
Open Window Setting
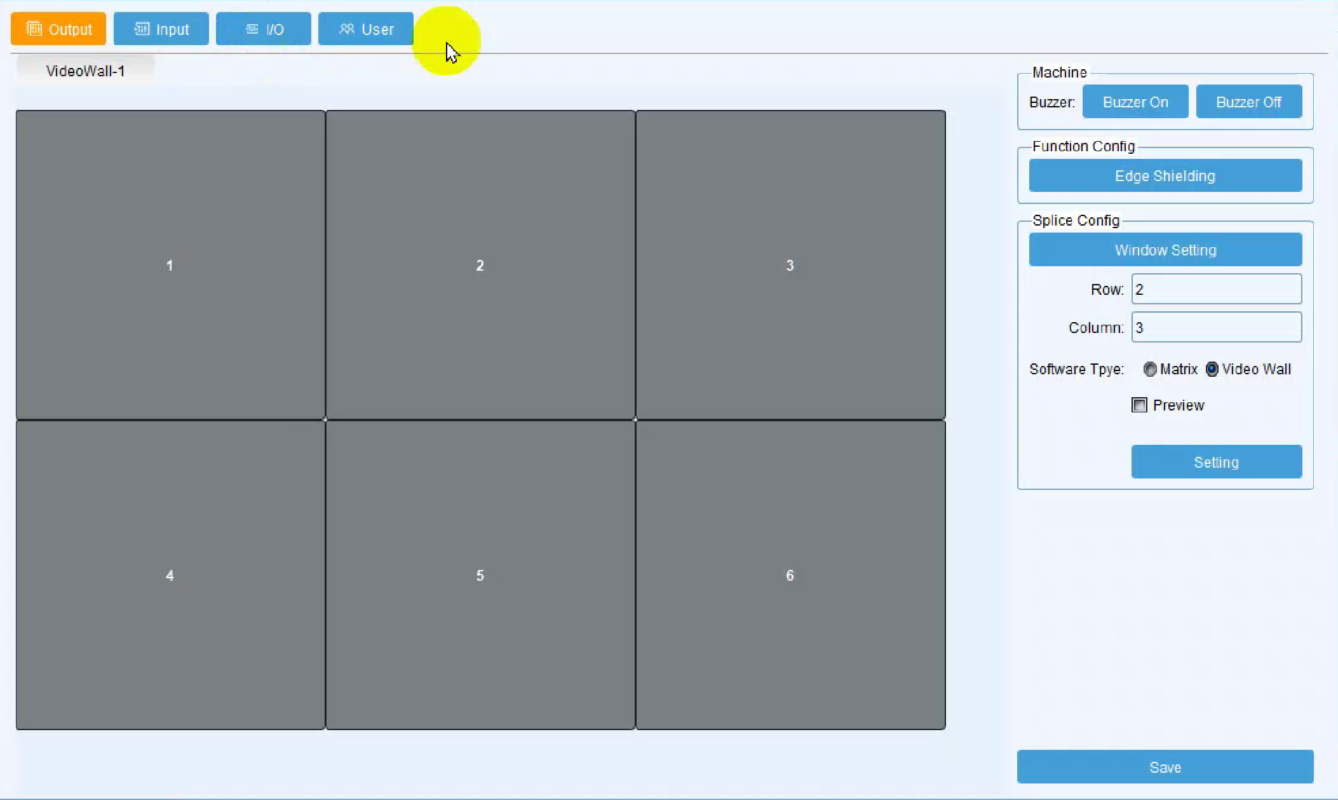(x=1165, y=250)
